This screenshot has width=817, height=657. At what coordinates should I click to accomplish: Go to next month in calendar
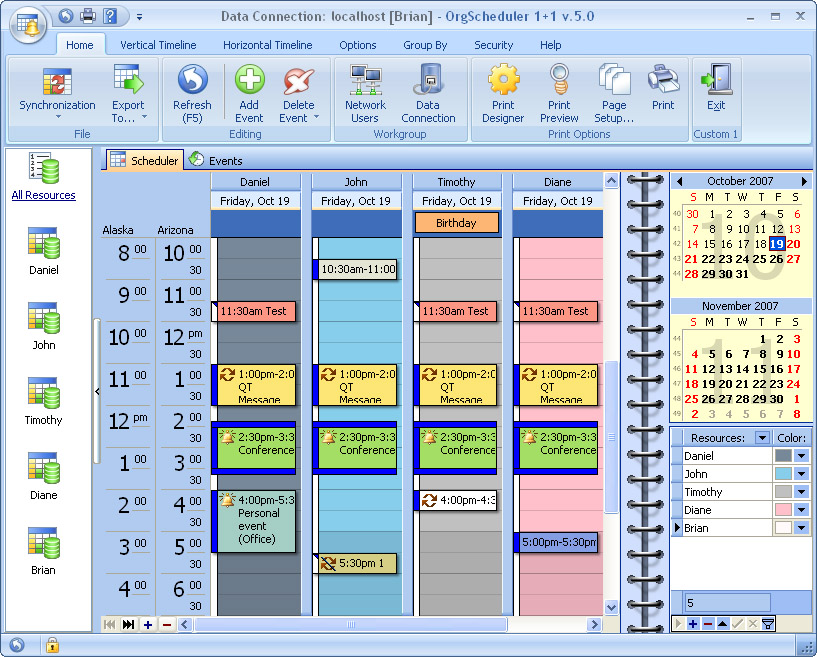(804, 181)
